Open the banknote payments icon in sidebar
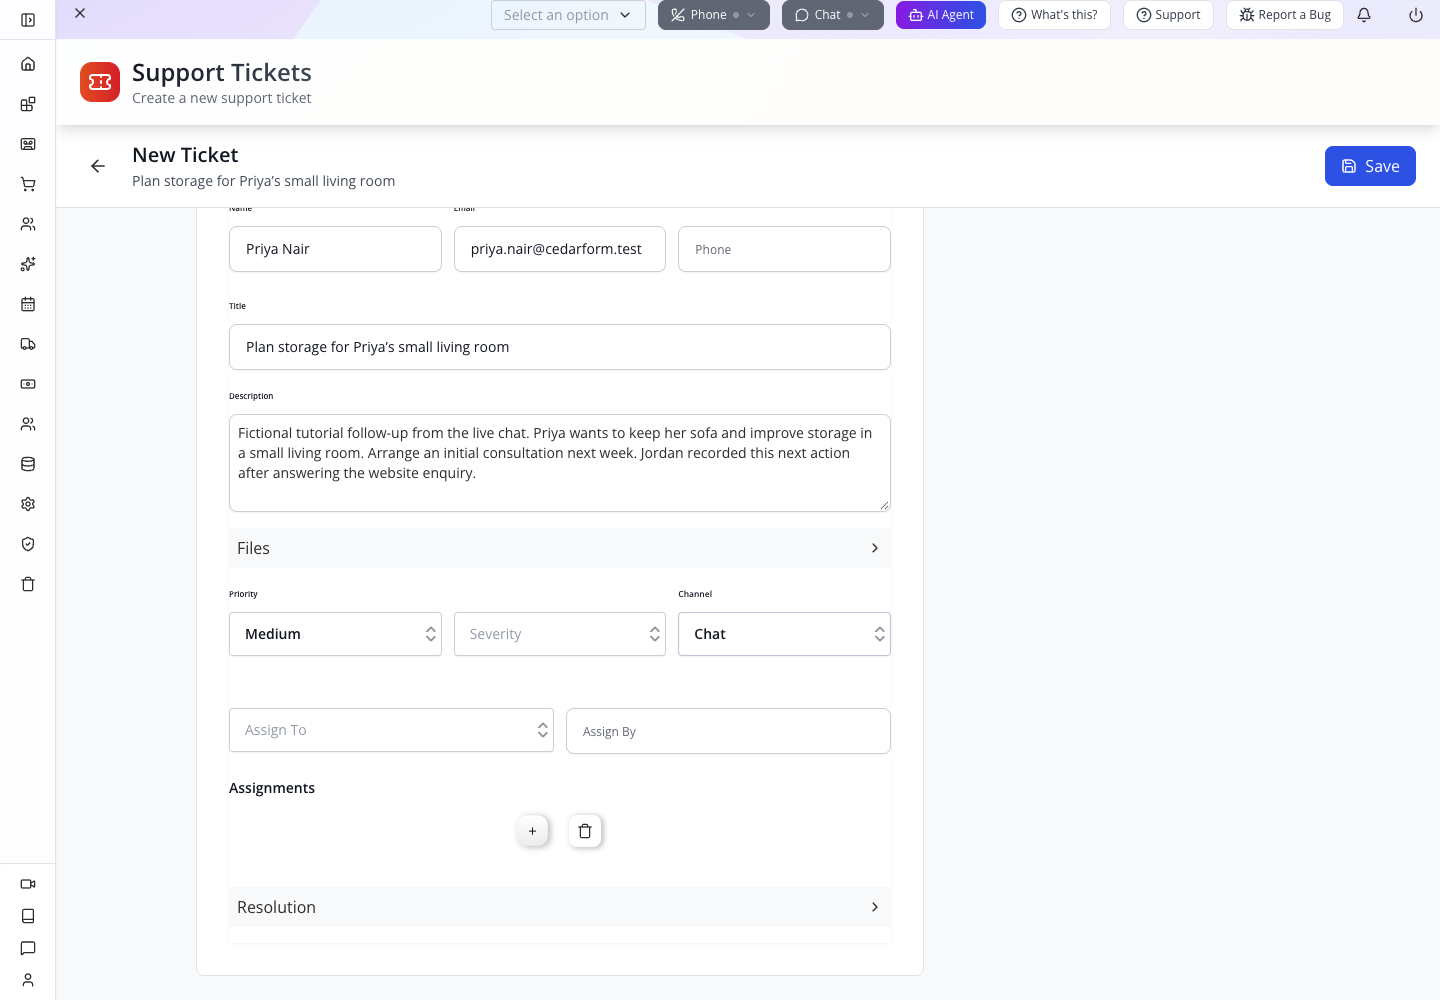The width and height of the screenshot is (1440, 1000). point(28,384)
